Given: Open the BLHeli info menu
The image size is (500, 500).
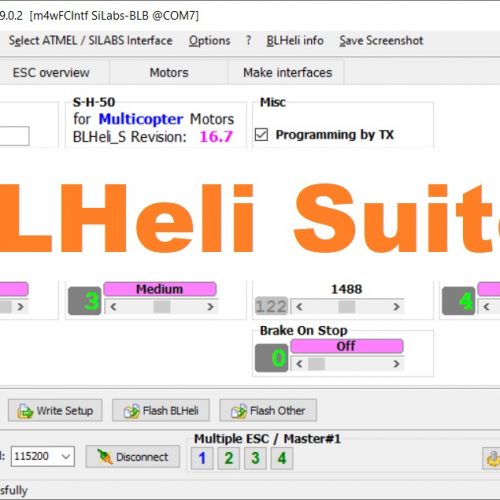Looking at the screenshot, I should (295, 41).
